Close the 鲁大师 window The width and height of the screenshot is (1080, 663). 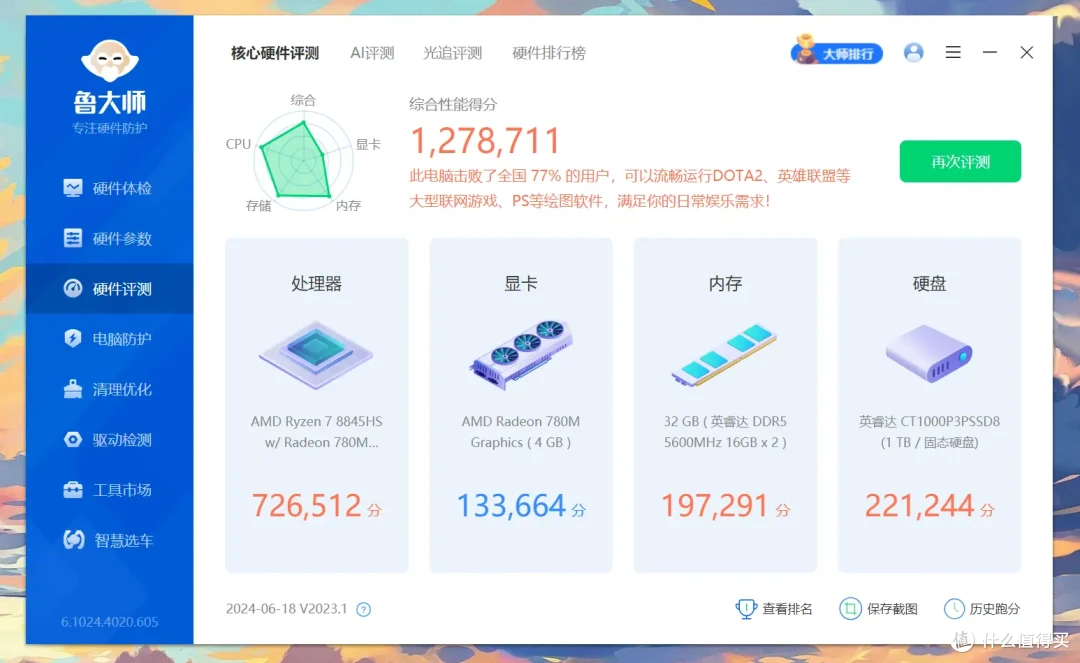1027,52
